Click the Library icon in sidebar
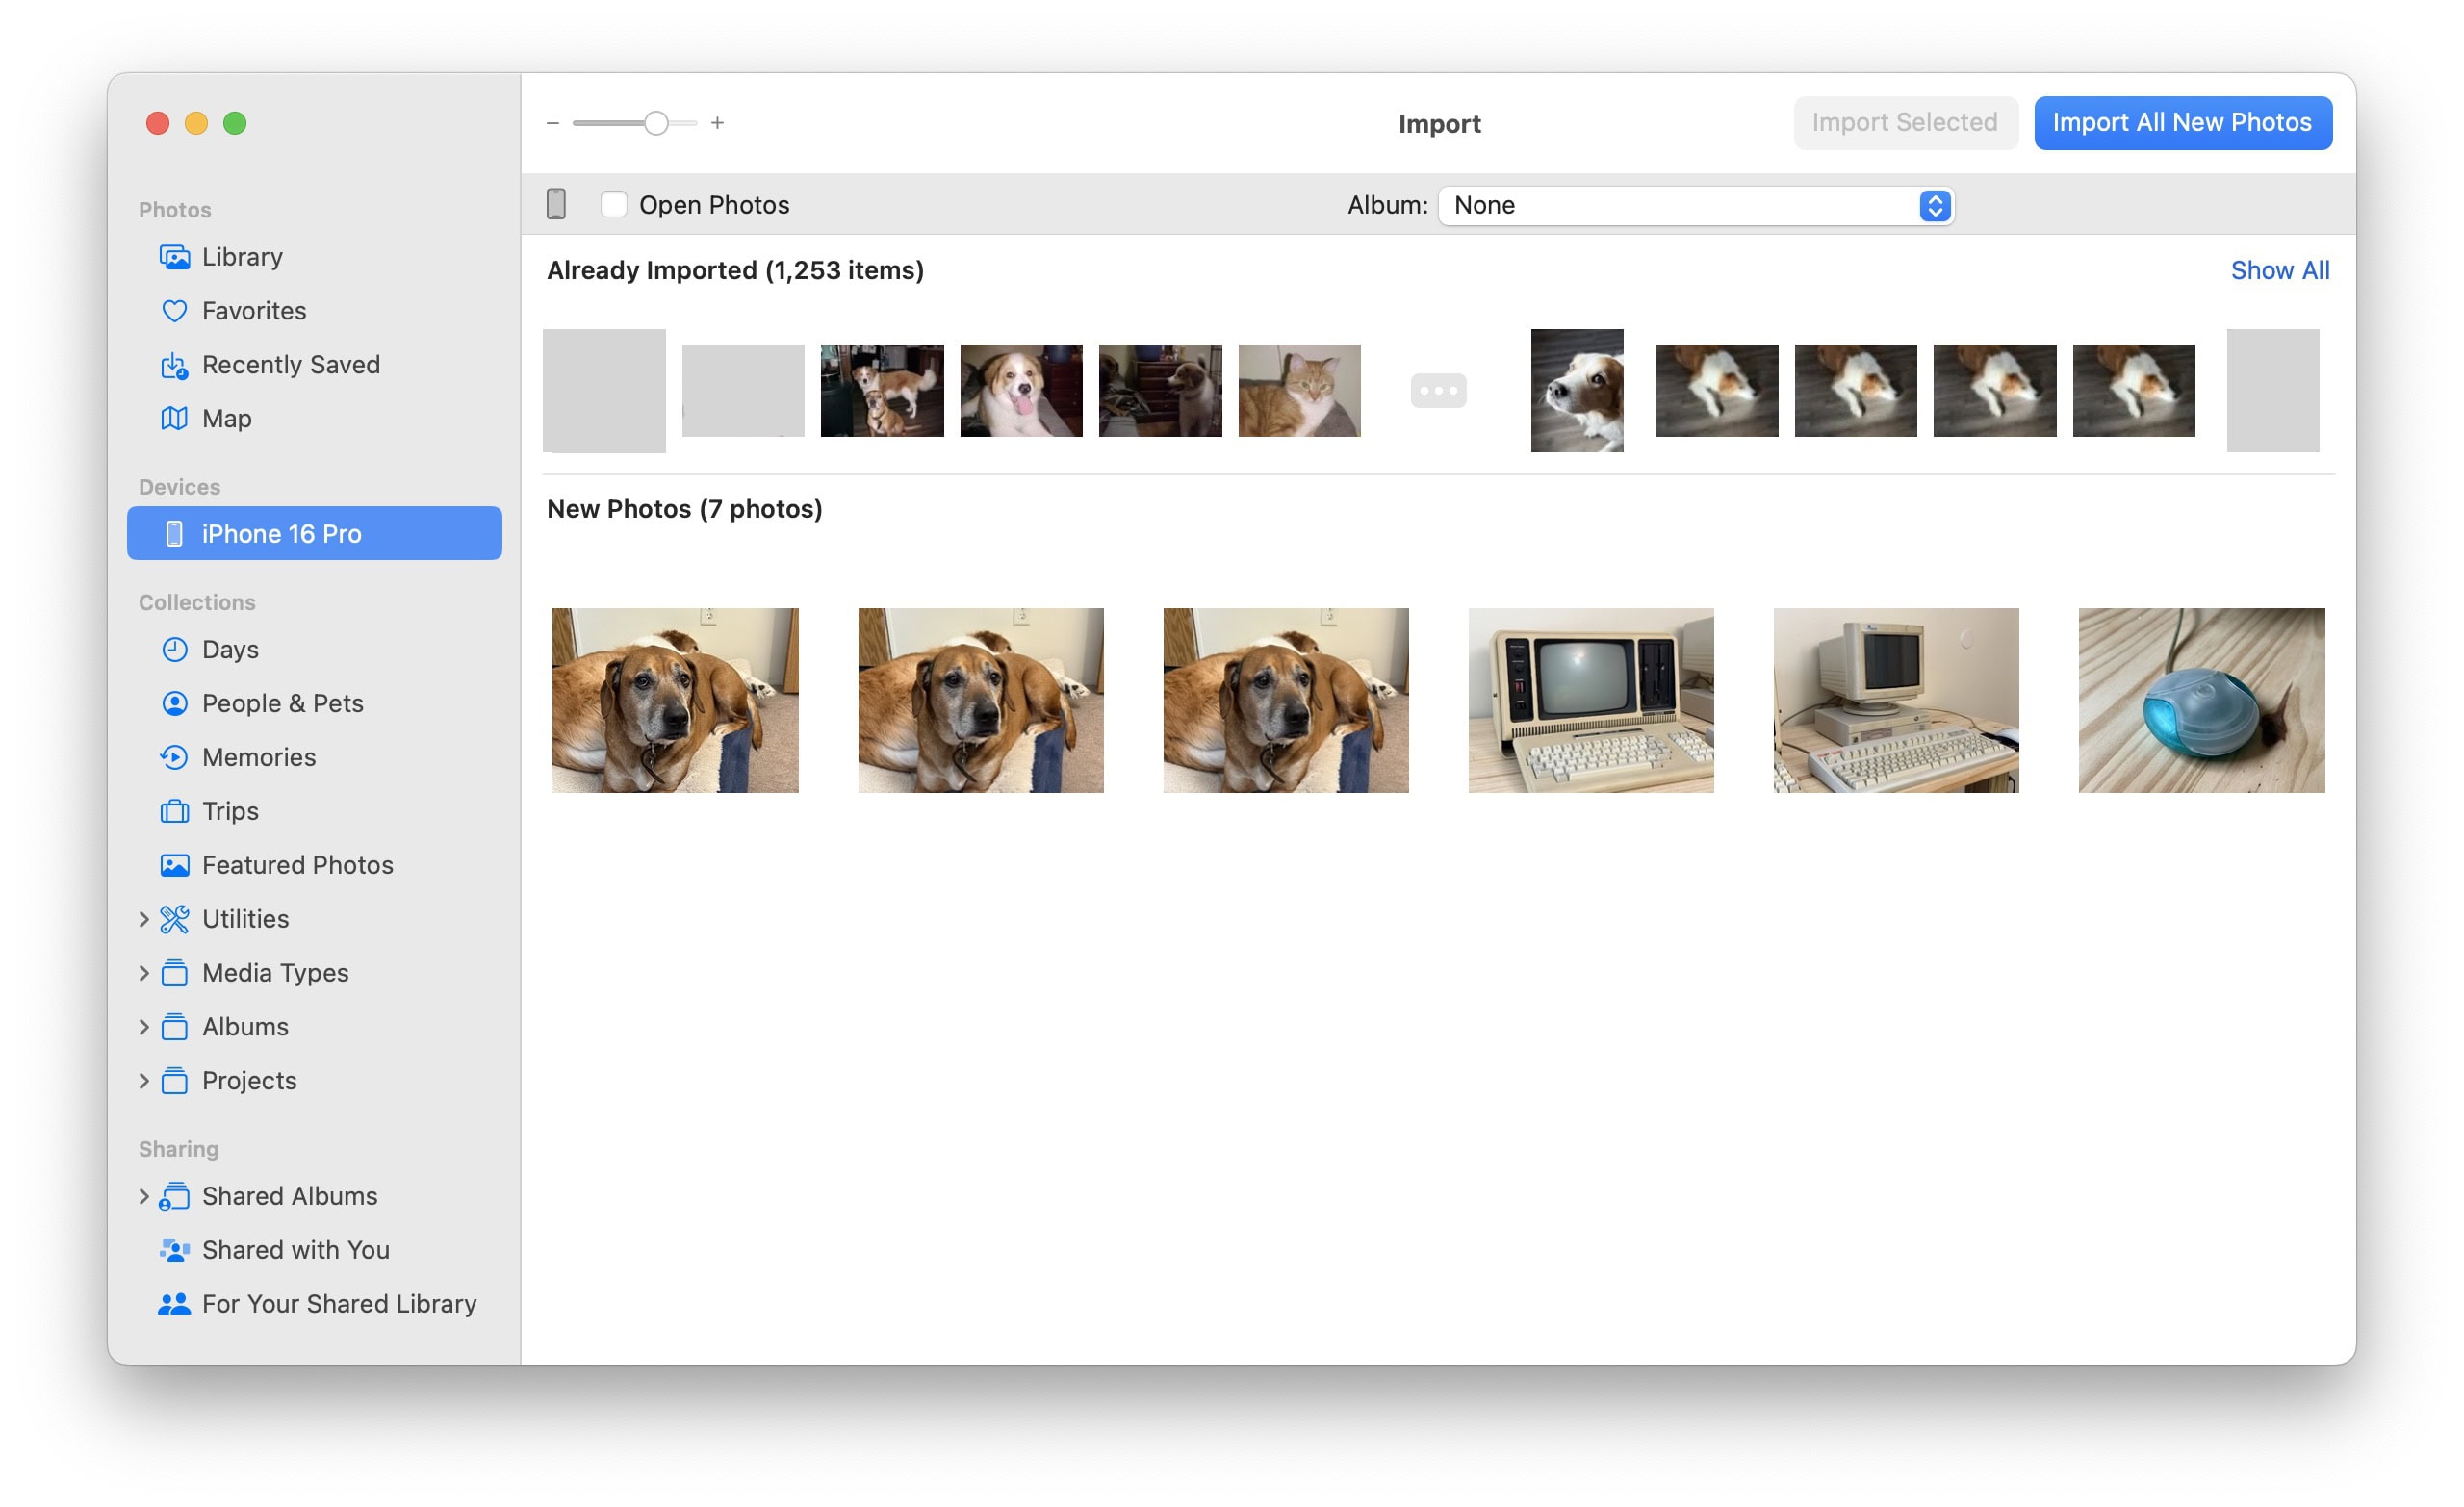 point(174,257)
